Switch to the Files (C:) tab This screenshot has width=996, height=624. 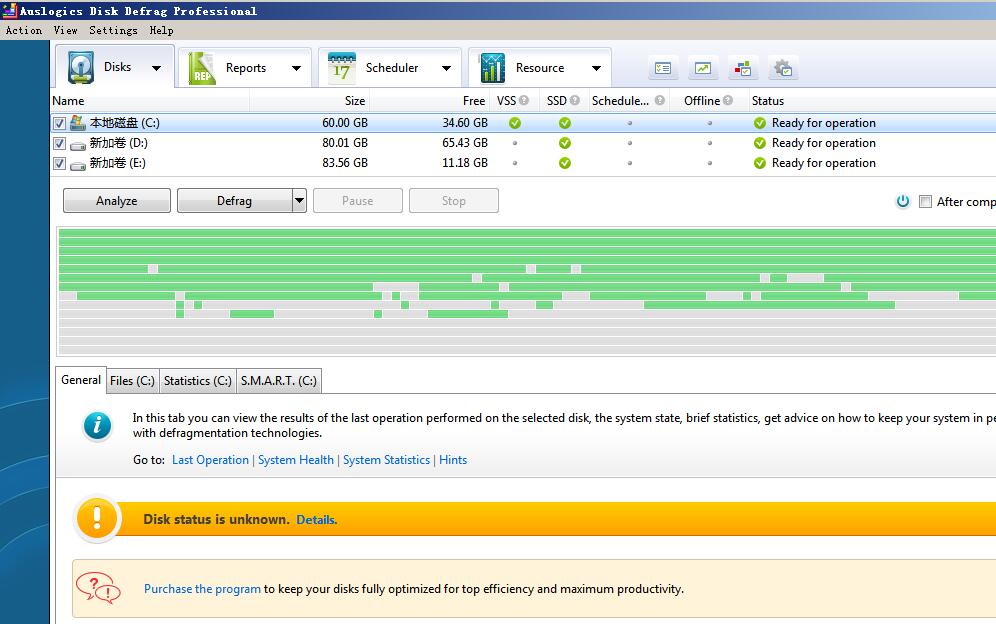132,381
